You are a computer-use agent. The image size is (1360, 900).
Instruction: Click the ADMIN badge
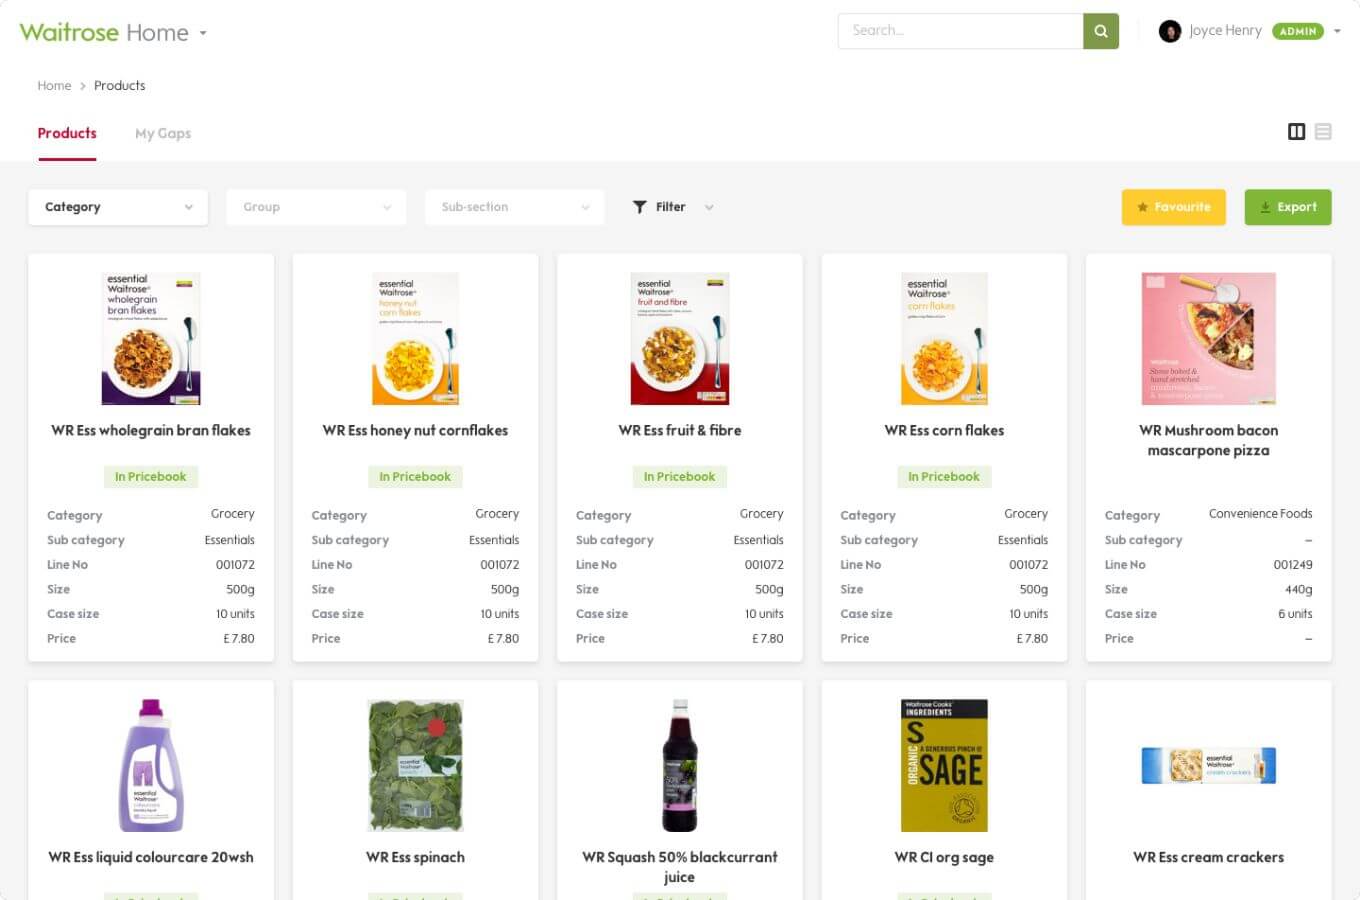click(1297, 31)
